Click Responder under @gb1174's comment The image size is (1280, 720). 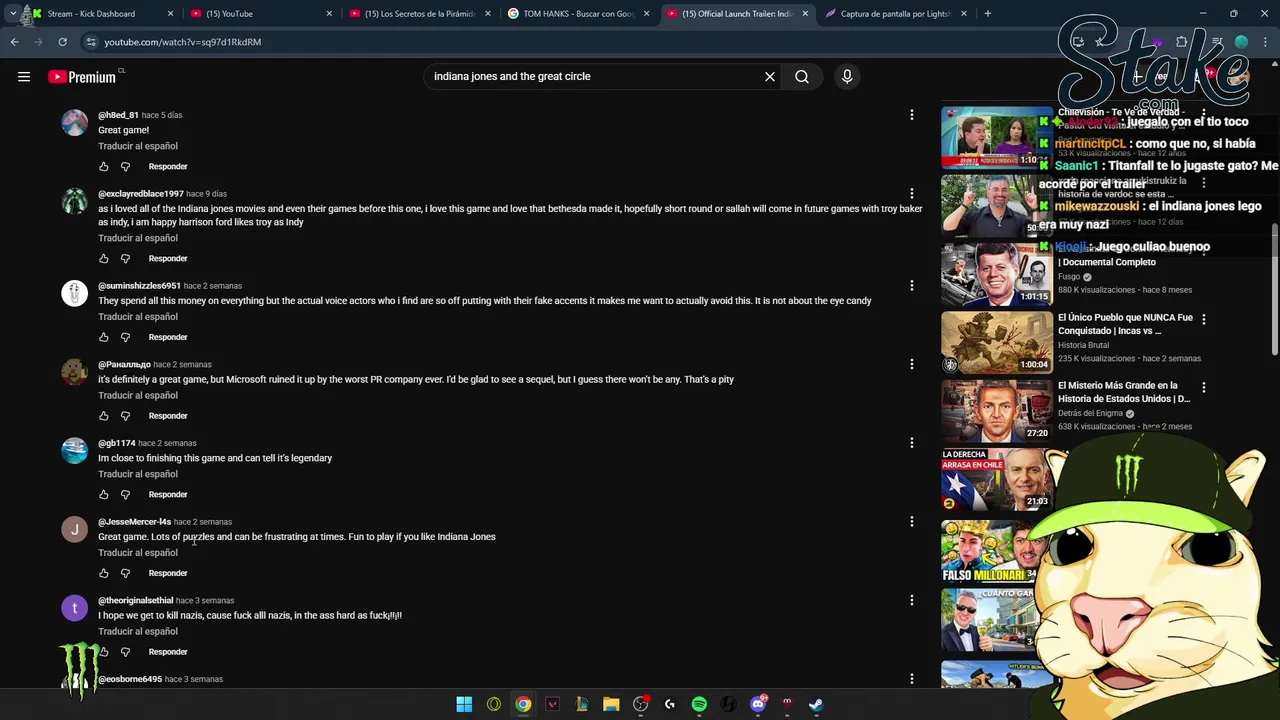tap(168, 495)
